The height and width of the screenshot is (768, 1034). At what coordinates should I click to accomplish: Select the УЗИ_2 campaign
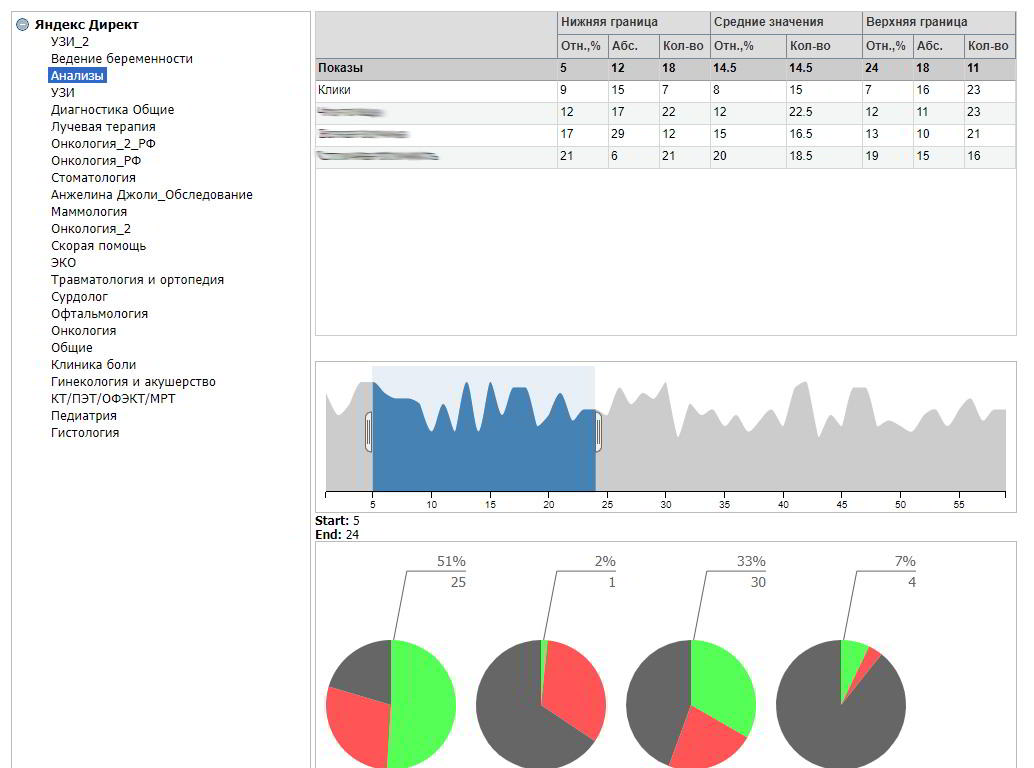tap(70, 42)
